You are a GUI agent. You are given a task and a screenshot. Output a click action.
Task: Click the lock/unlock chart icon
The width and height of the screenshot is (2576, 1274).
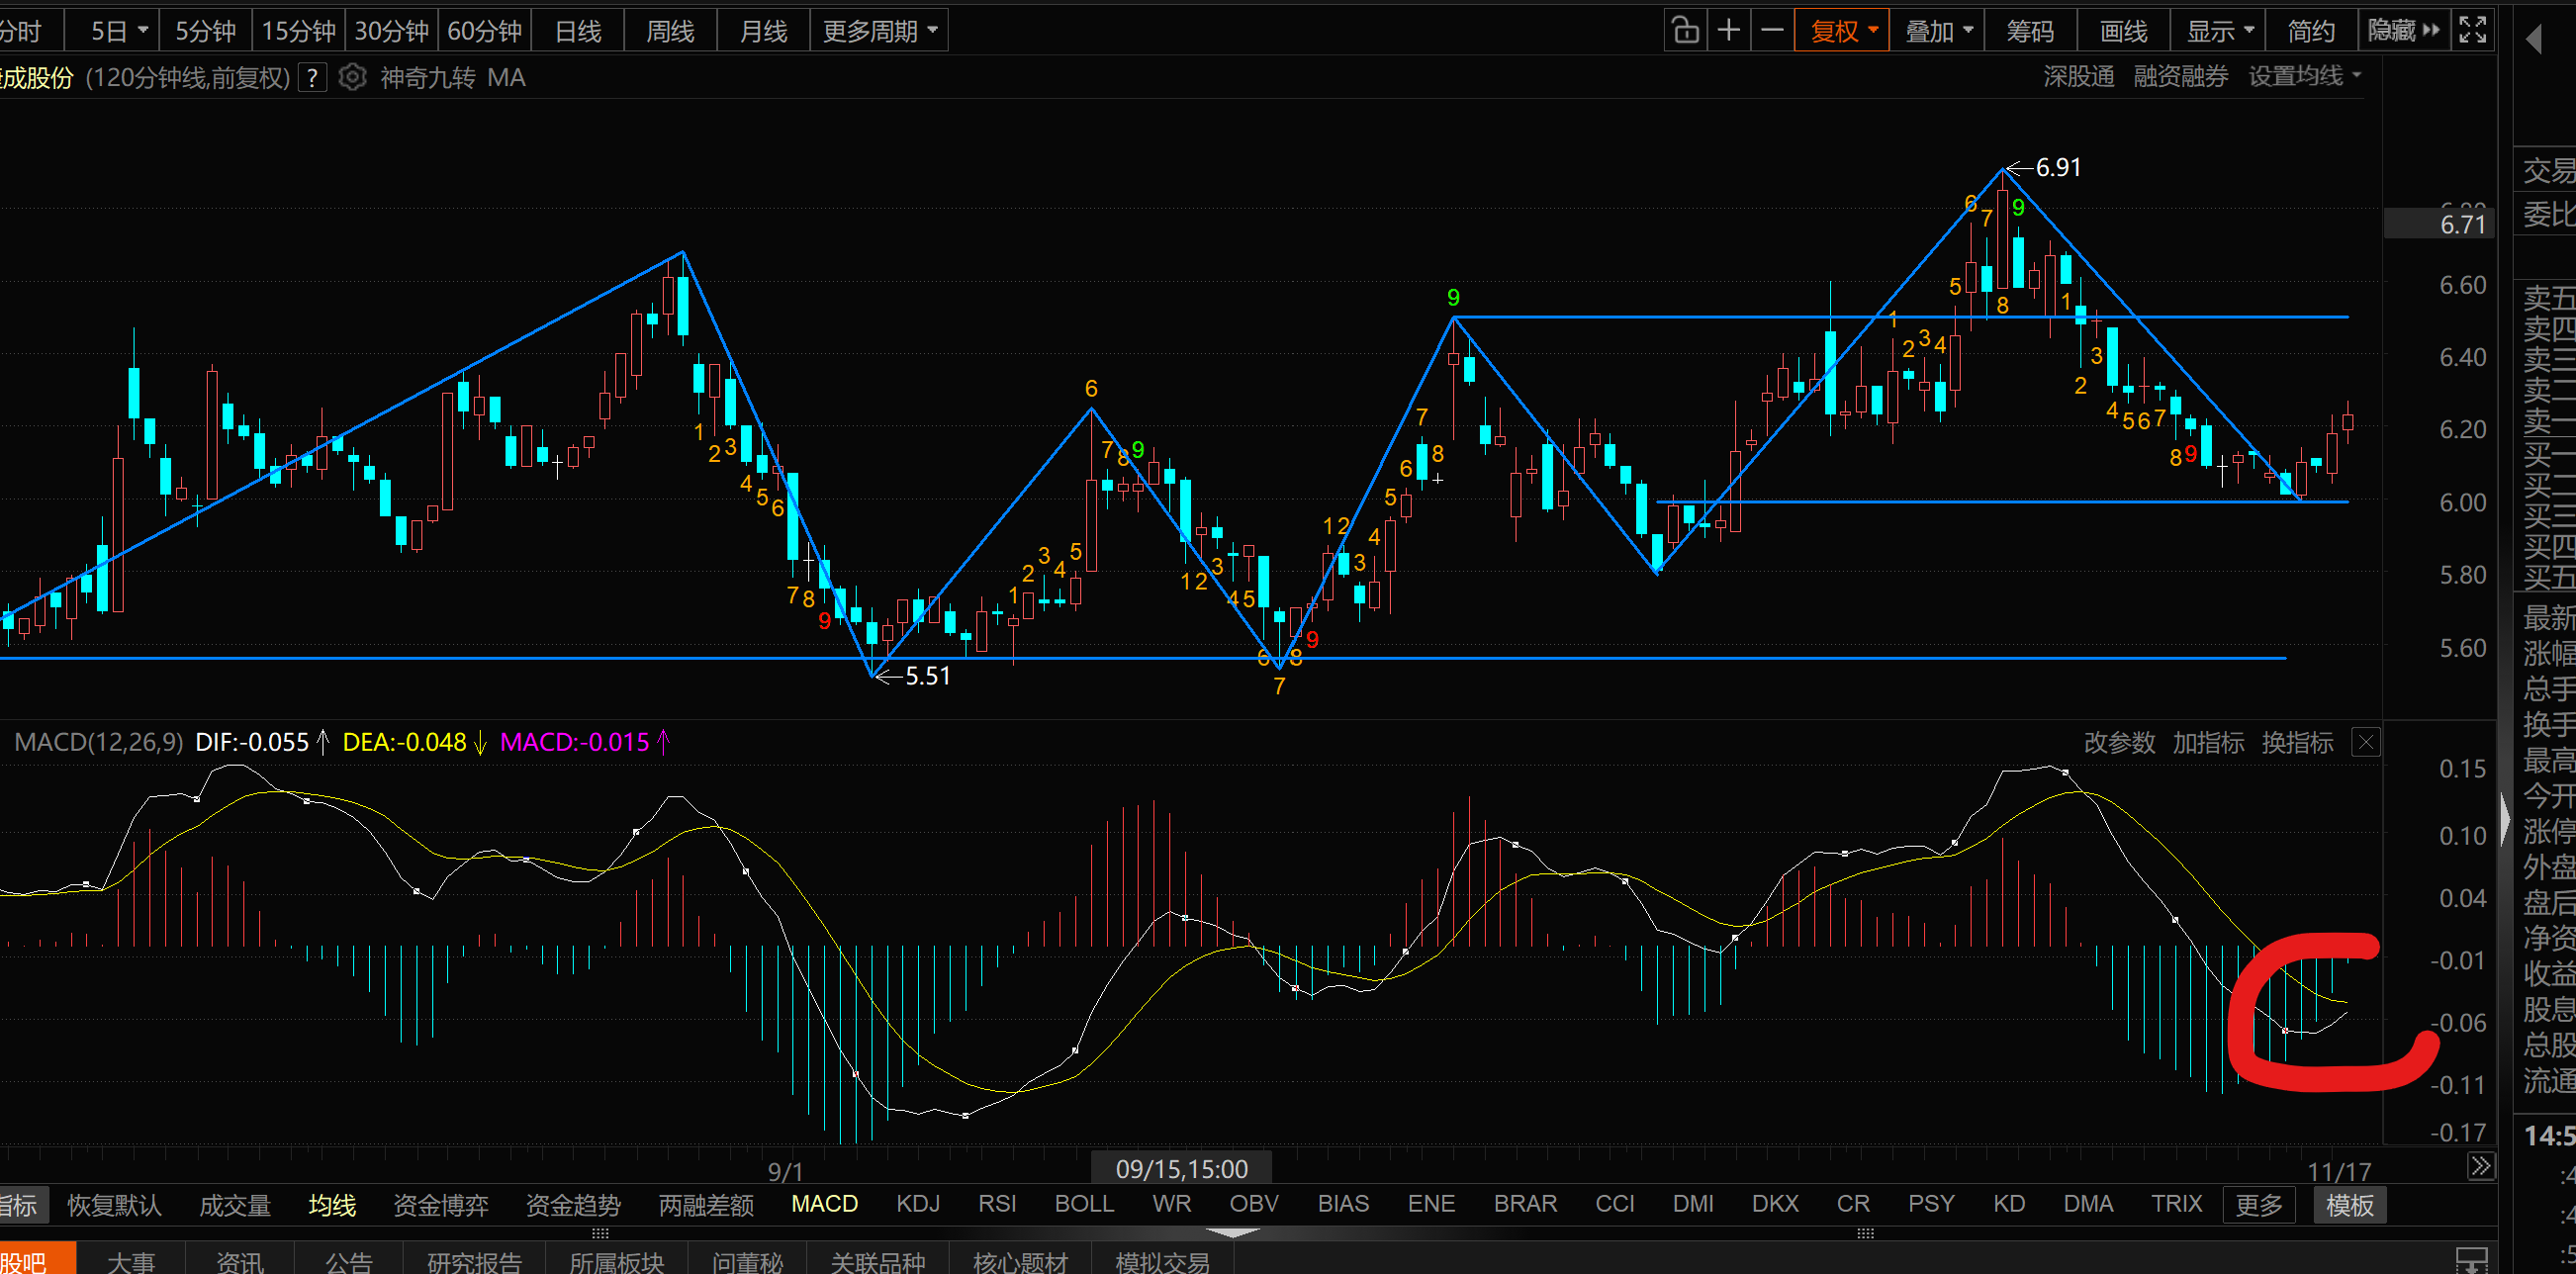pos(1685,31)
